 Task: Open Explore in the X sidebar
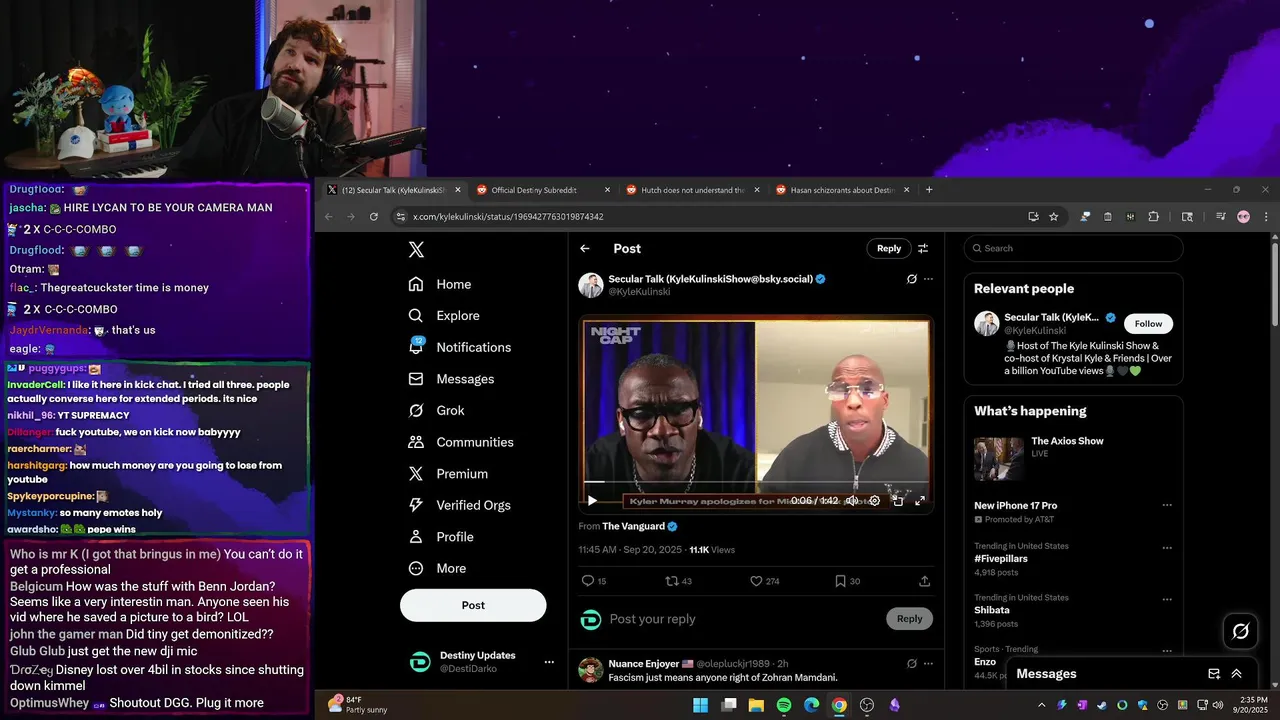point(444,316)
